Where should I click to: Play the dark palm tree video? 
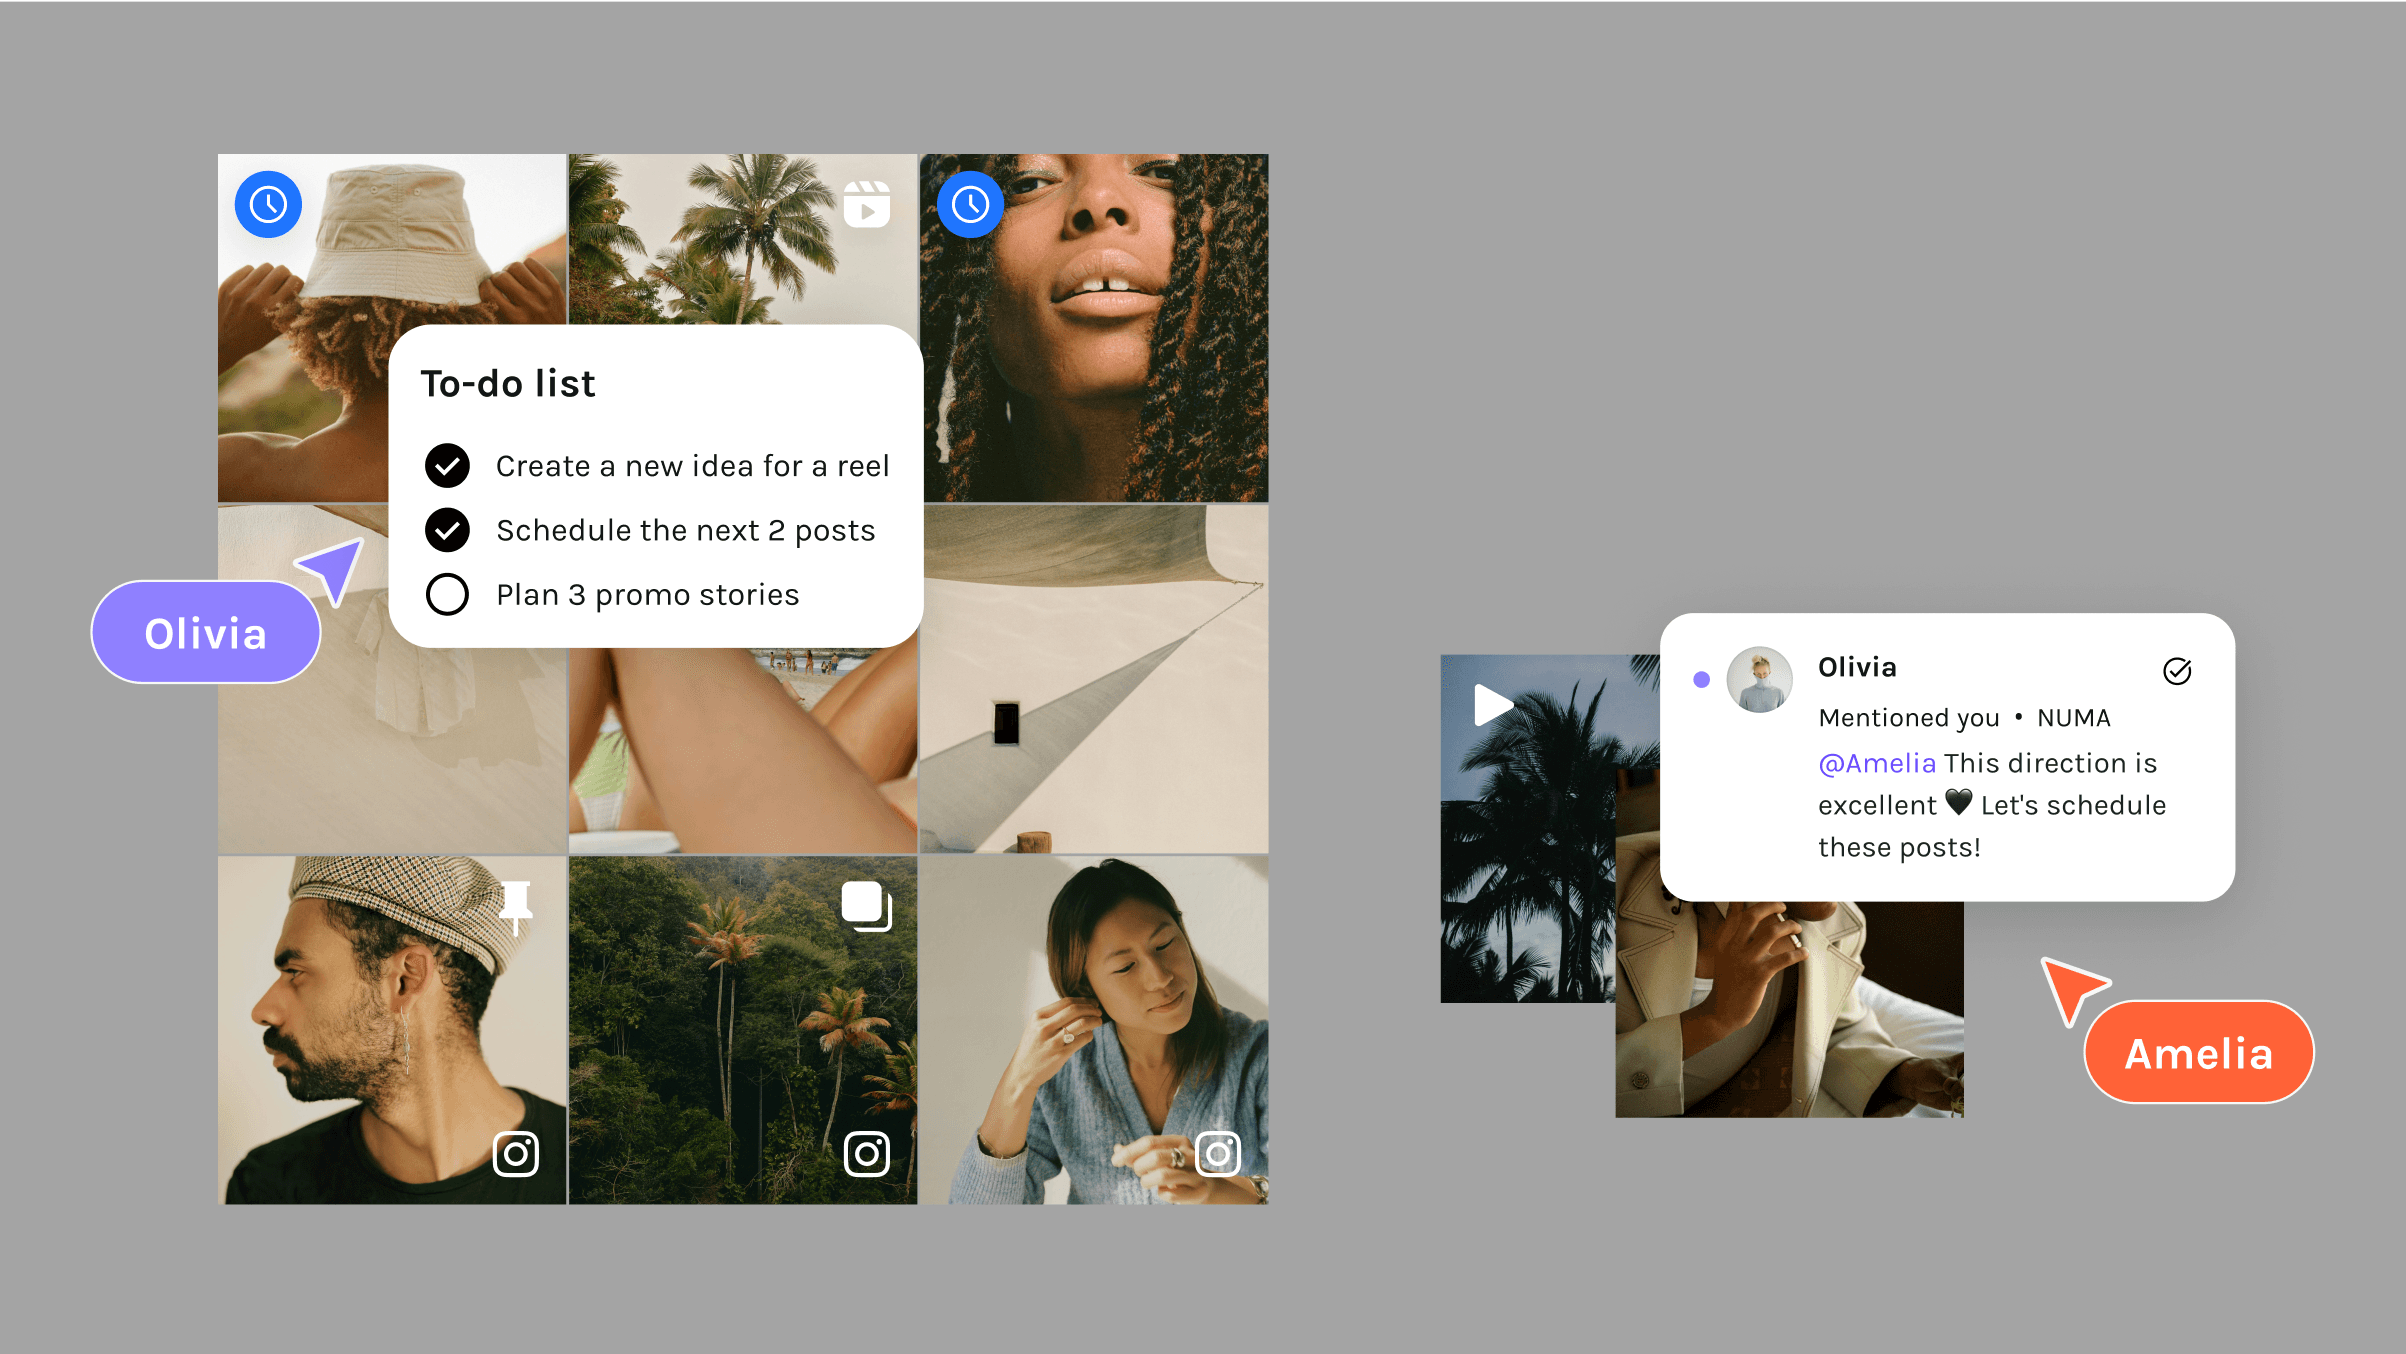tap(1492, 705)
